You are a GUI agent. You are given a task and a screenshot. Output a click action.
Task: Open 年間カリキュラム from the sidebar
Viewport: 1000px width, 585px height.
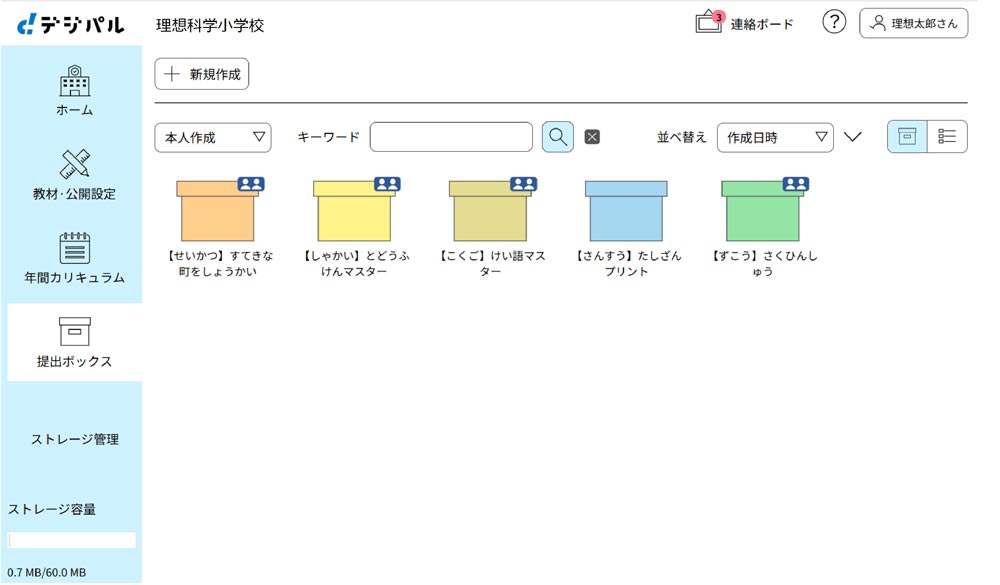[74, 259]
